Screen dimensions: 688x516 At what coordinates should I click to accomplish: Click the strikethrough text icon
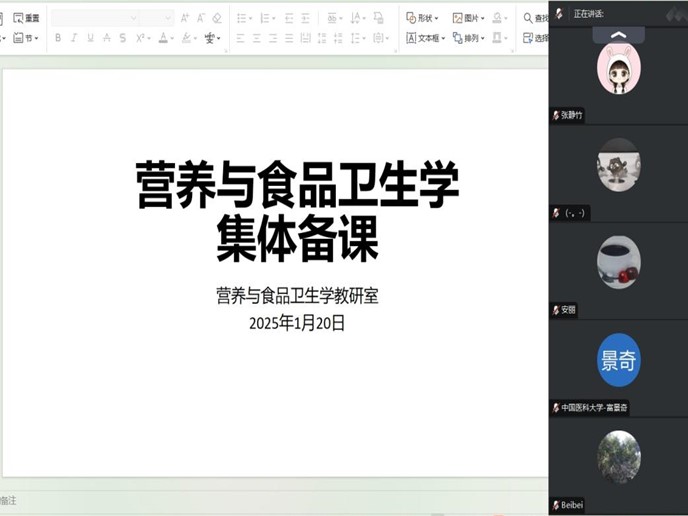[106, 38]
